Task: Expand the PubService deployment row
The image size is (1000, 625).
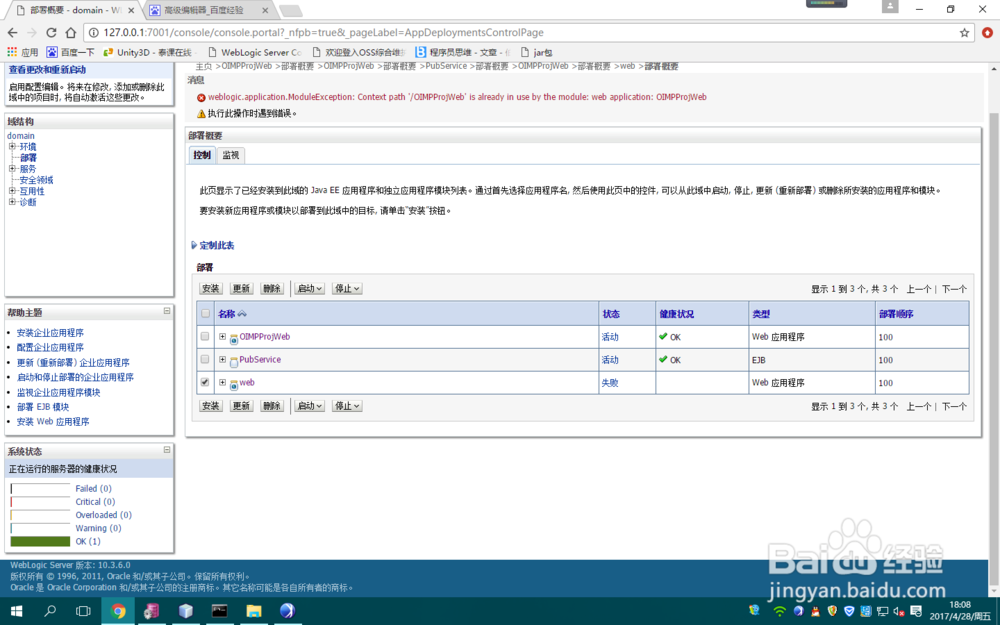Action: click(223, 359)
